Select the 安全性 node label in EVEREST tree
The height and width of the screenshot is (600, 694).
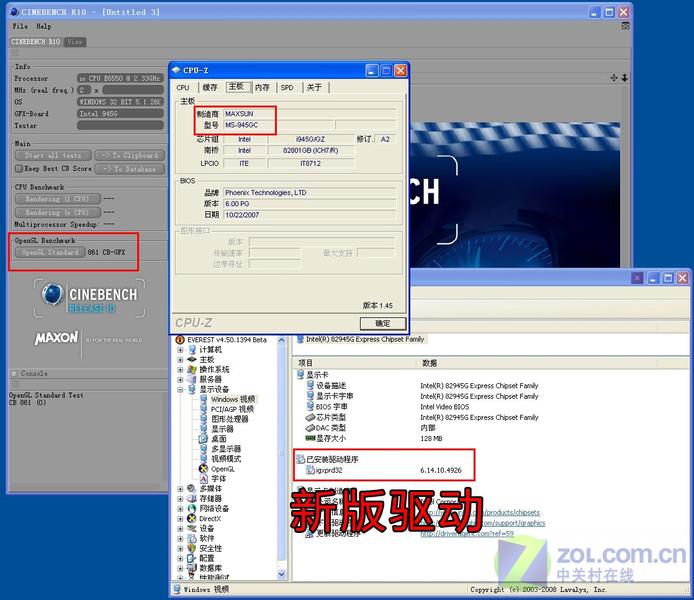coord(210,549)
